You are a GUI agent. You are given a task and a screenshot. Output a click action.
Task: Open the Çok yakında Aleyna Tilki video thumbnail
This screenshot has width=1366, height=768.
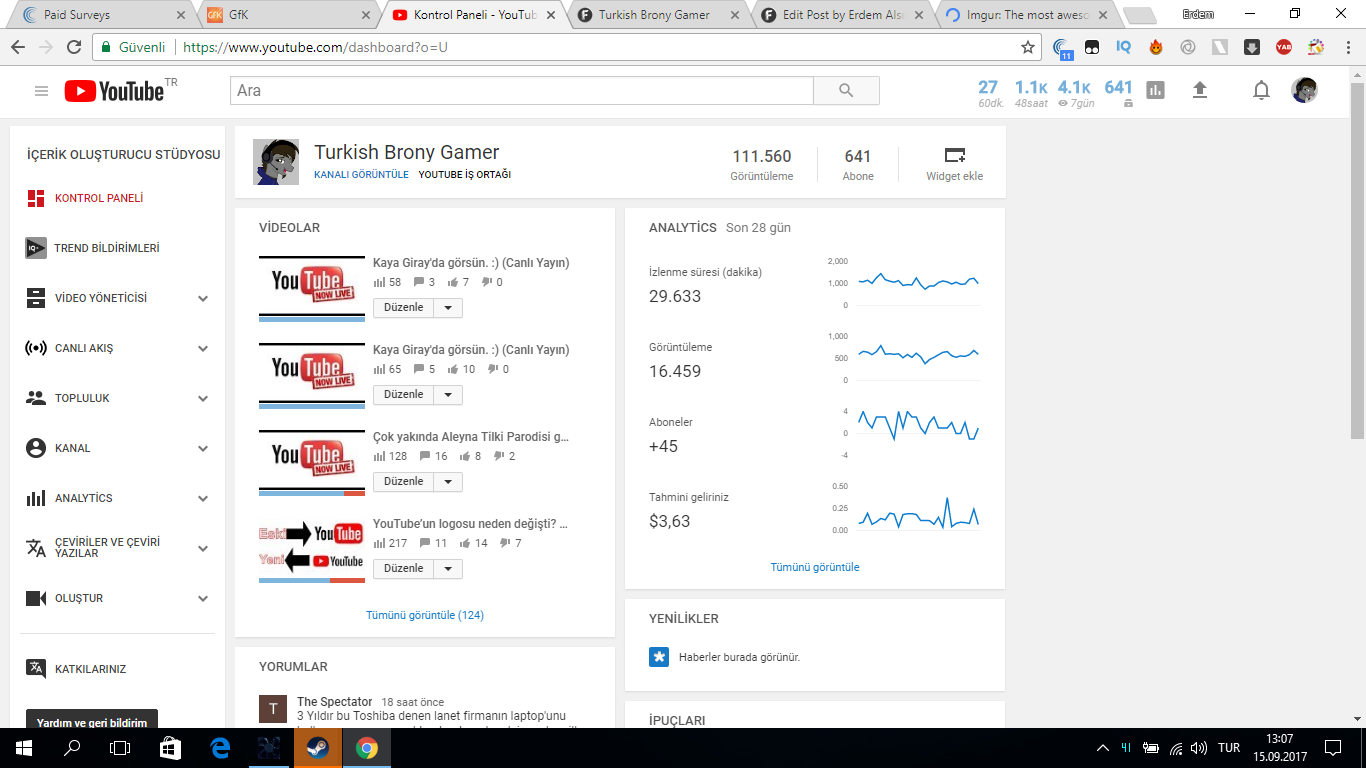pos(311,460)
